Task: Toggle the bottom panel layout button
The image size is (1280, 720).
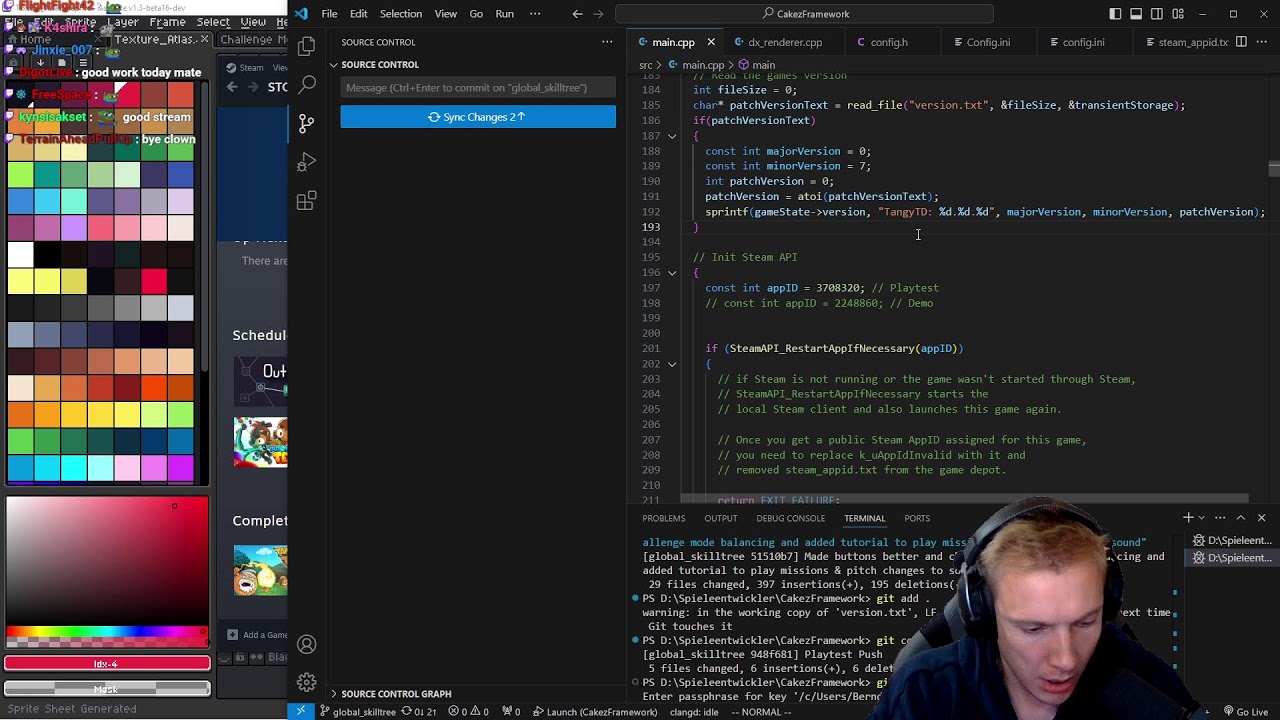Action: pos(1136,14)
